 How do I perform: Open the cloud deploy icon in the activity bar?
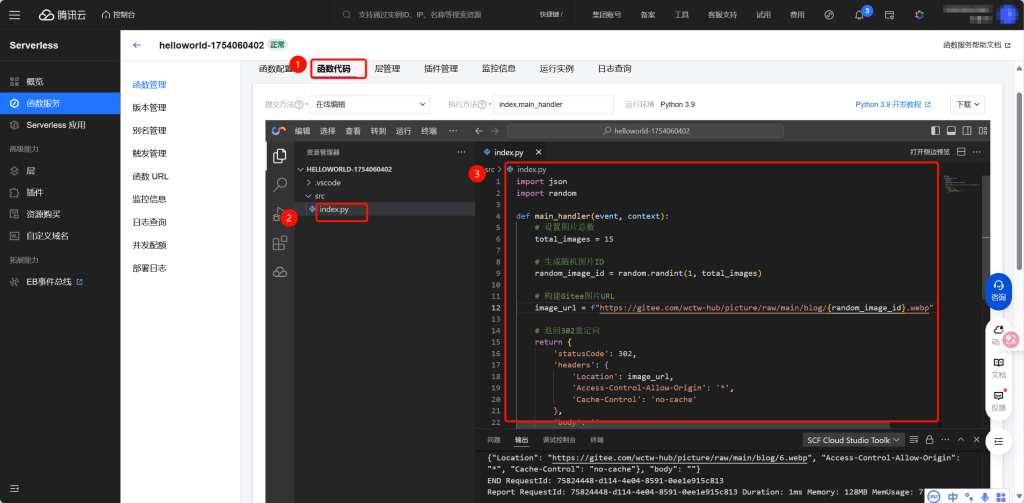click(x=280, y=272)
